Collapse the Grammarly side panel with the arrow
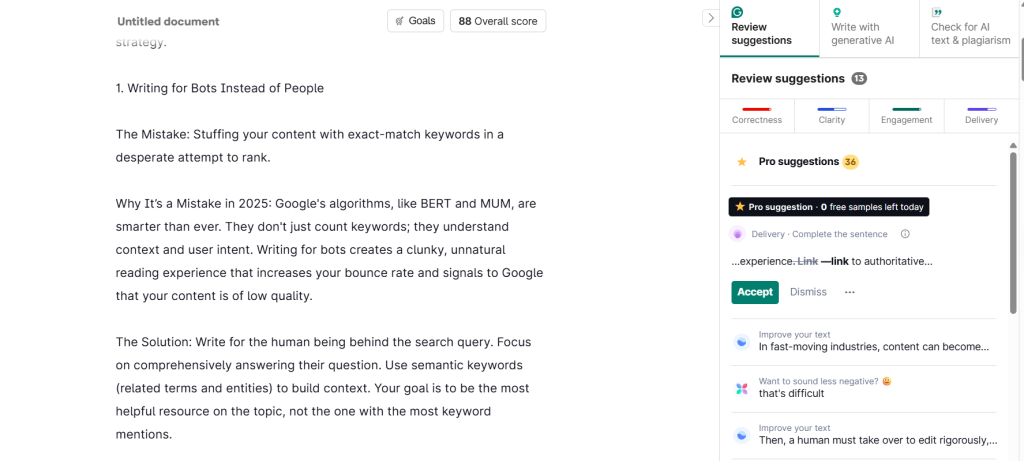 [x=710, y=17]
